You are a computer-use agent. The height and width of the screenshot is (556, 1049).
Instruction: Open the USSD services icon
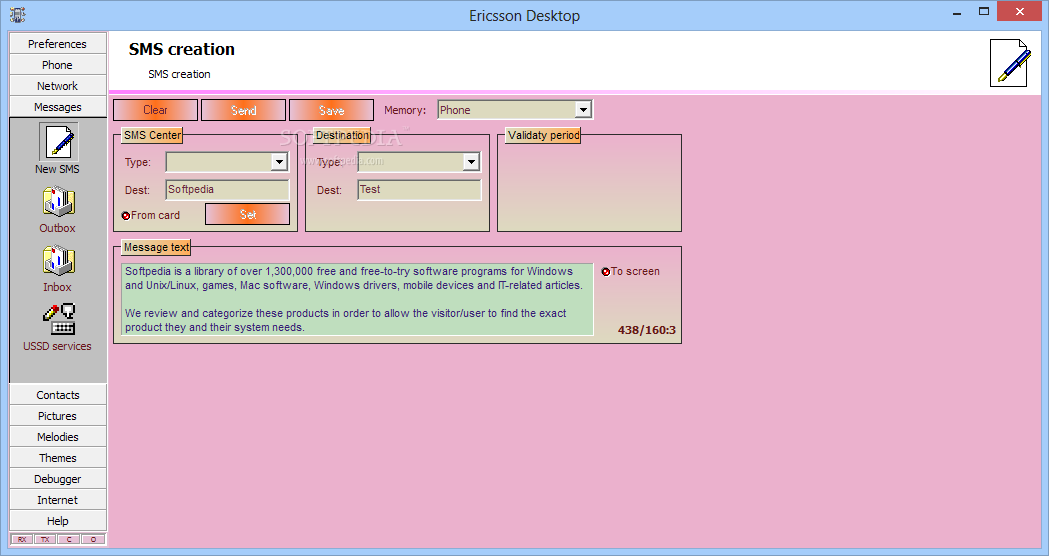click(58, 319)
